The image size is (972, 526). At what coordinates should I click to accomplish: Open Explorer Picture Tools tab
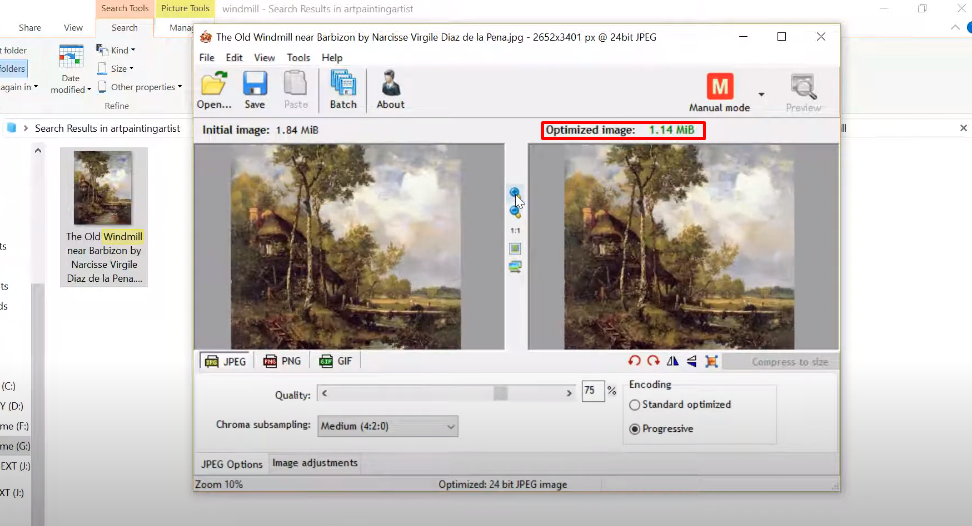[x=185, y=8]
